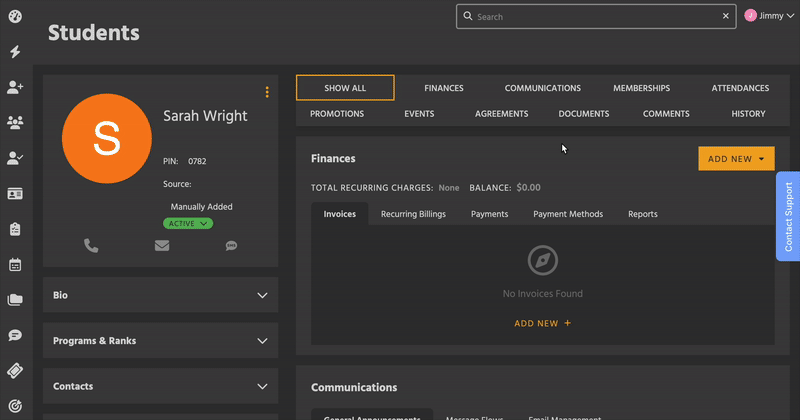Call Sarah Wright via phone icon
The image size is (800, 420).
pyautogui.click(x=91, y=246)
